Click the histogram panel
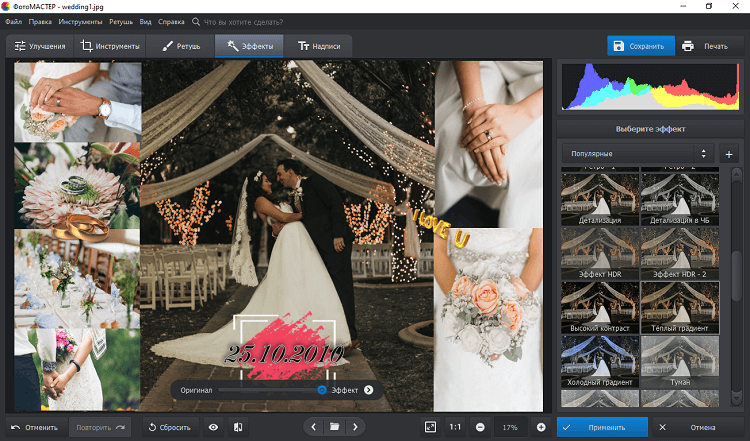The height and width of the screenshot is (441, 750). tap(650, 87)
